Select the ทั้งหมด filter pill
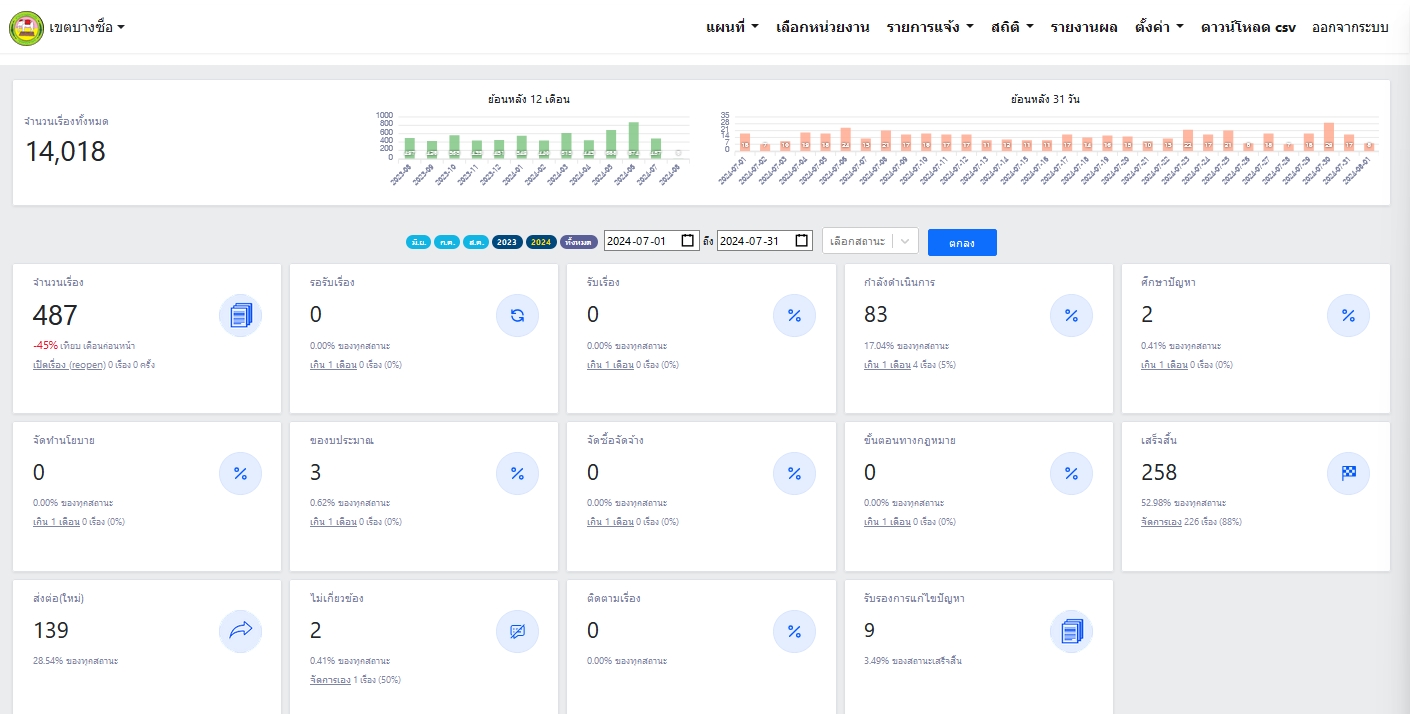 (578, 242)
